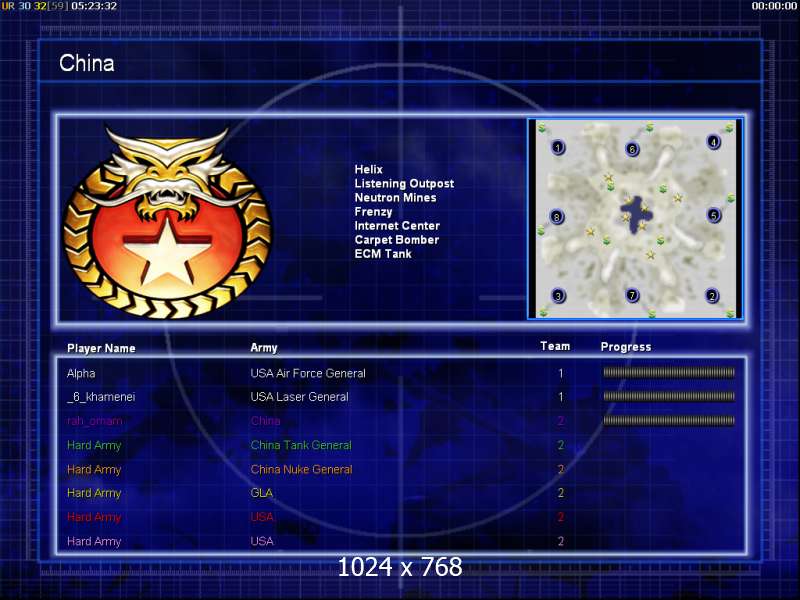Click the map preview thumbnail

pyautogui.click(x=635, y=219)
